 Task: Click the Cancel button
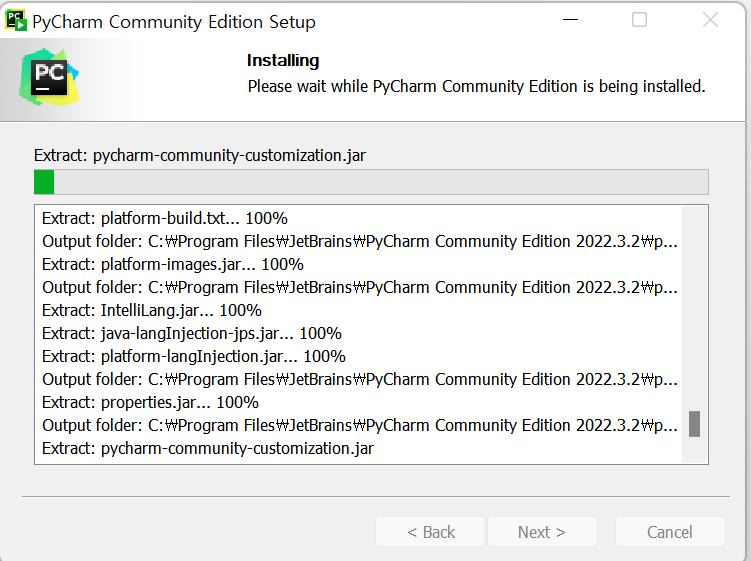[x=670, y=532]
